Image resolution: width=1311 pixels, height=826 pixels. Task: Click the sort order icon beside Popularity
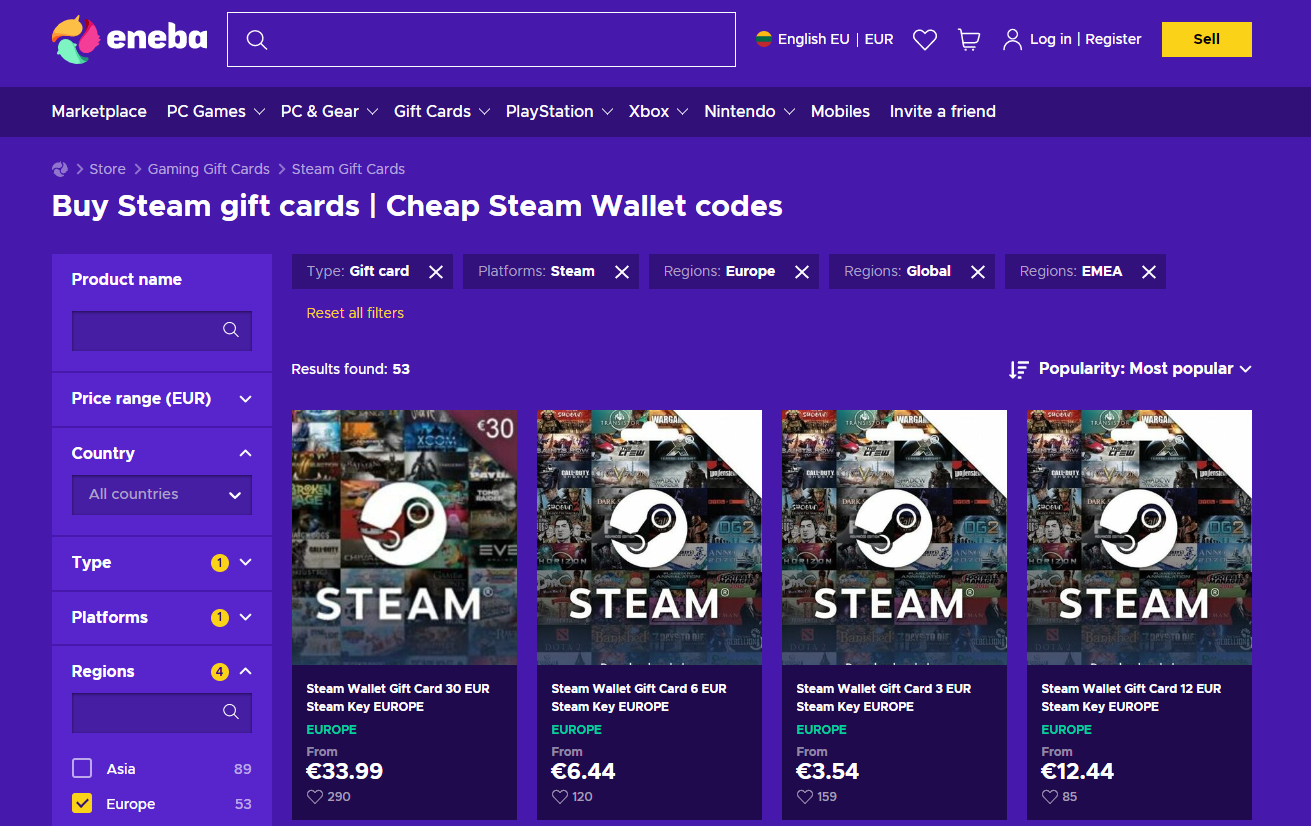click(x=1019, y=369)
